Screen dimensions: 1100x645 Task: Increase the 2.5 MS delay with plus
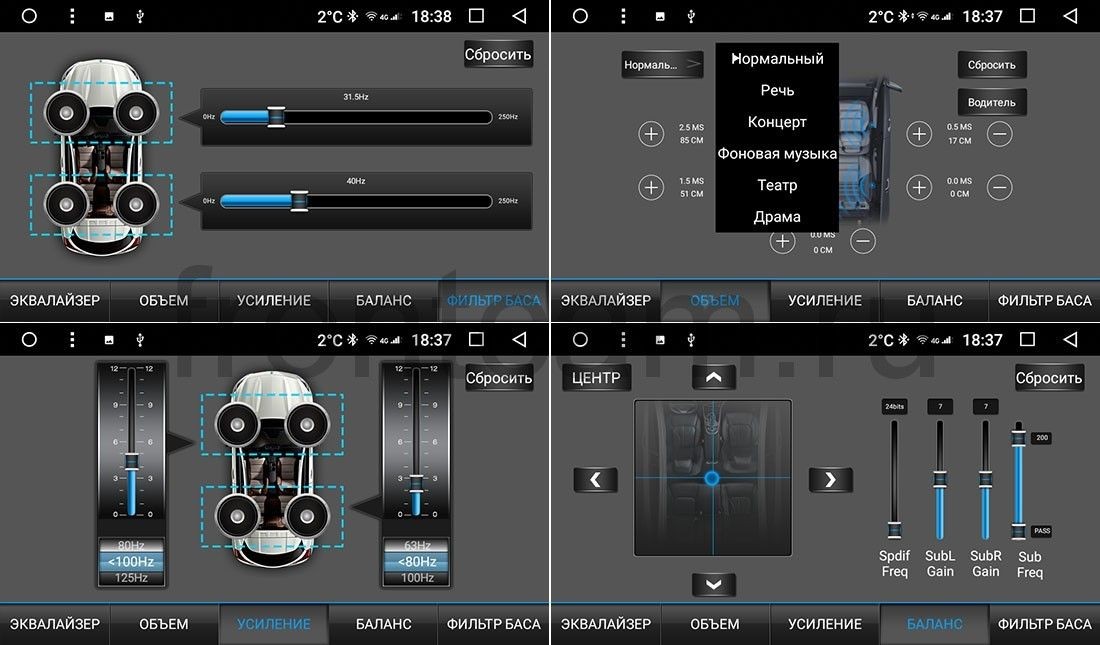click(x=651, y=133)
